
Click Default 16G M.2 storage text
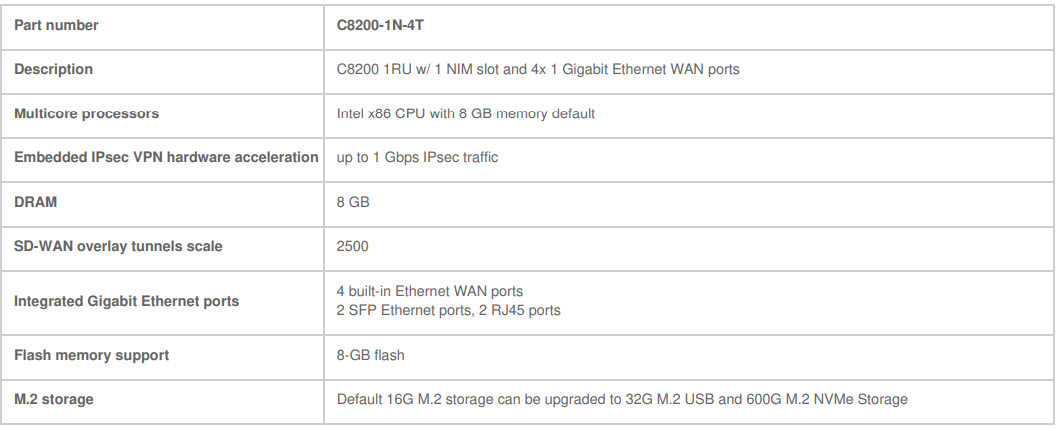(415, 399)
